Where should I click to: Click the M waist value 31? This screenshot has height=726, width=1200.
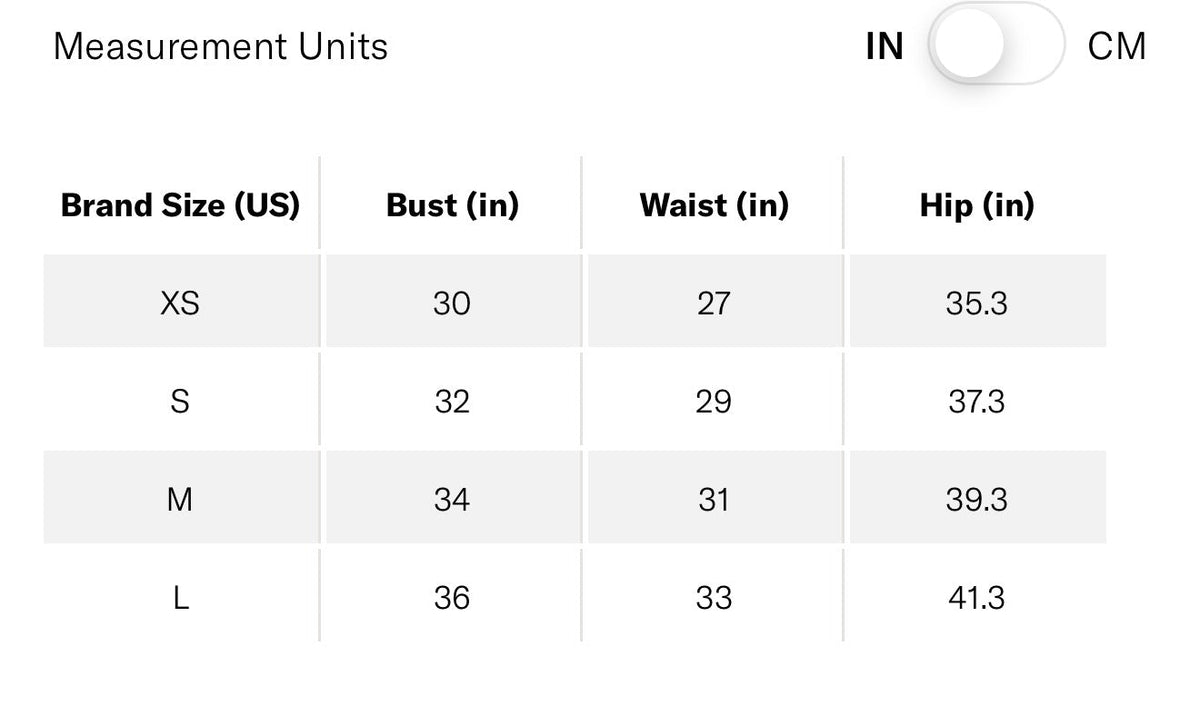[x=714, y=500]
